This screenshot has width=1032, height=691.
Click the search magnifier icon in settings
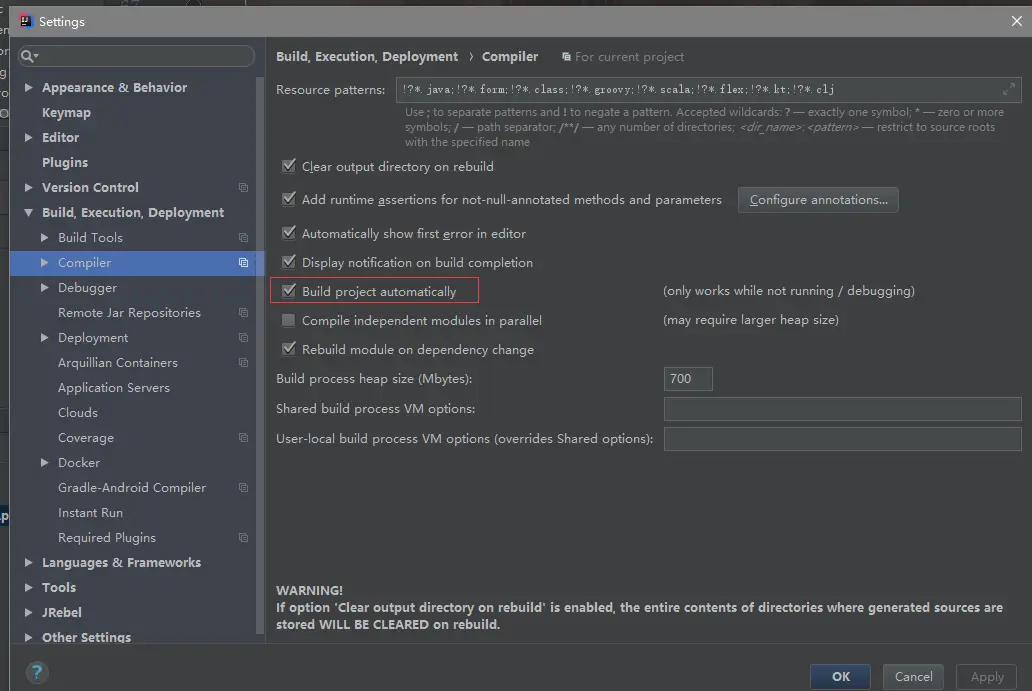[x=29, y=57]
